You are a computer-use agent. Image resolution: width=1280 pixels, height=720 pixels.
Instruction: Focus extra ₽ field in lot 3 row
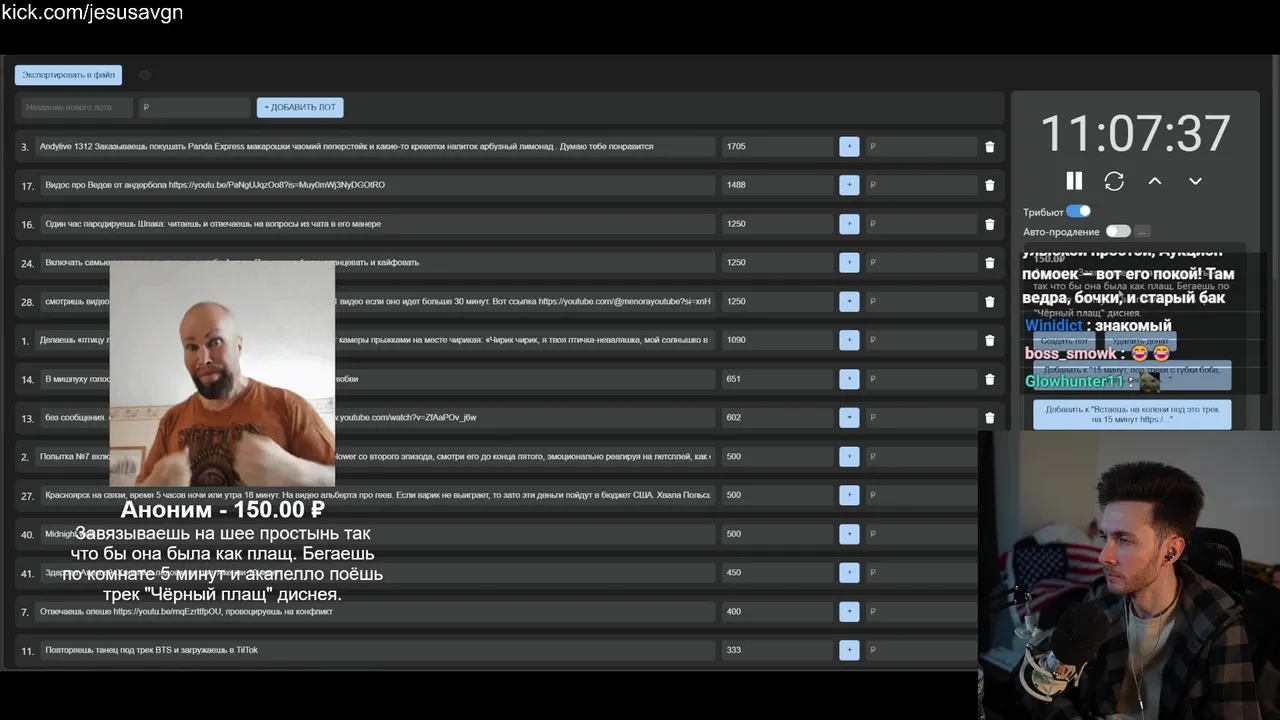coord(921,146)
